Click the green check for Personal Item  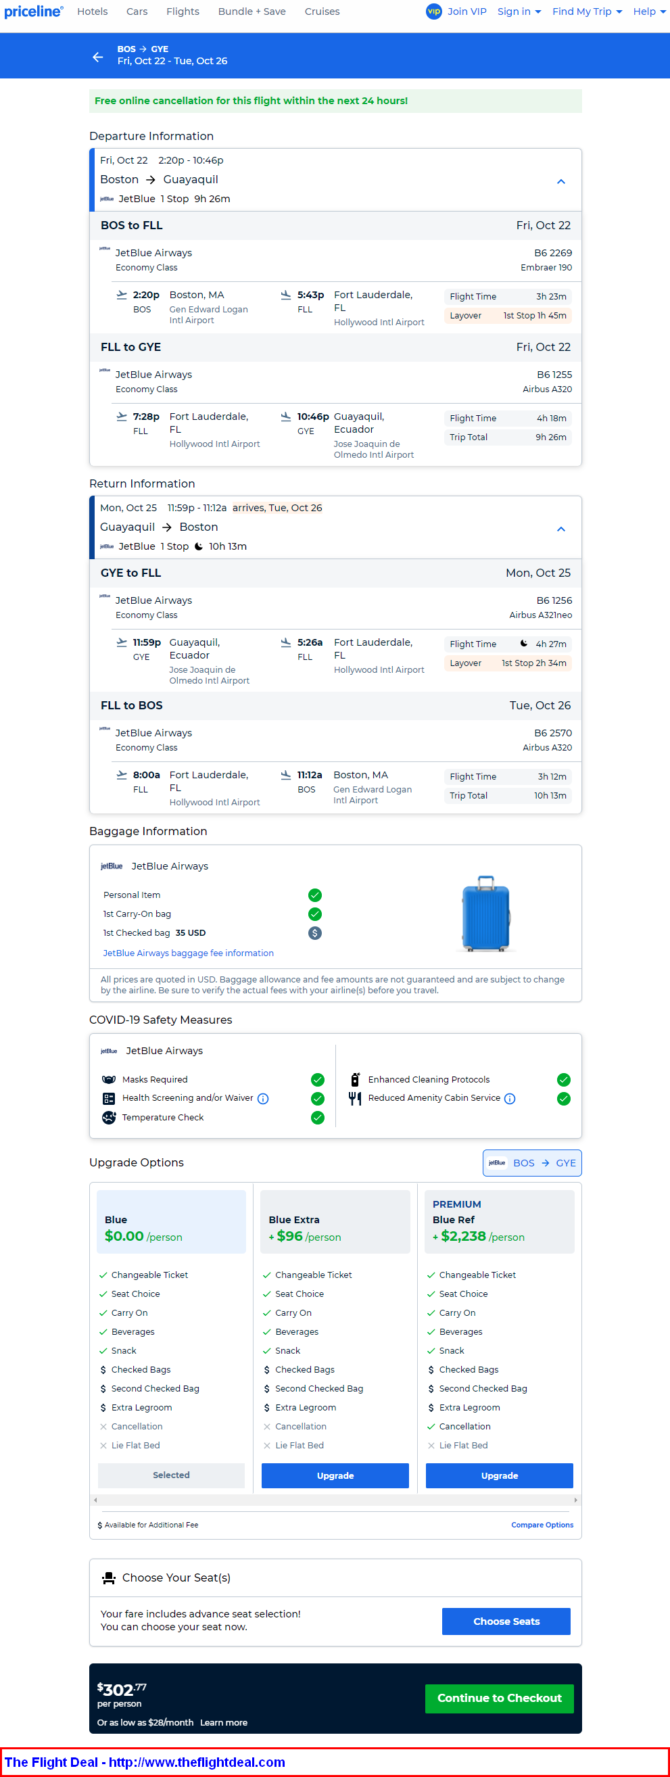point(315,895)
